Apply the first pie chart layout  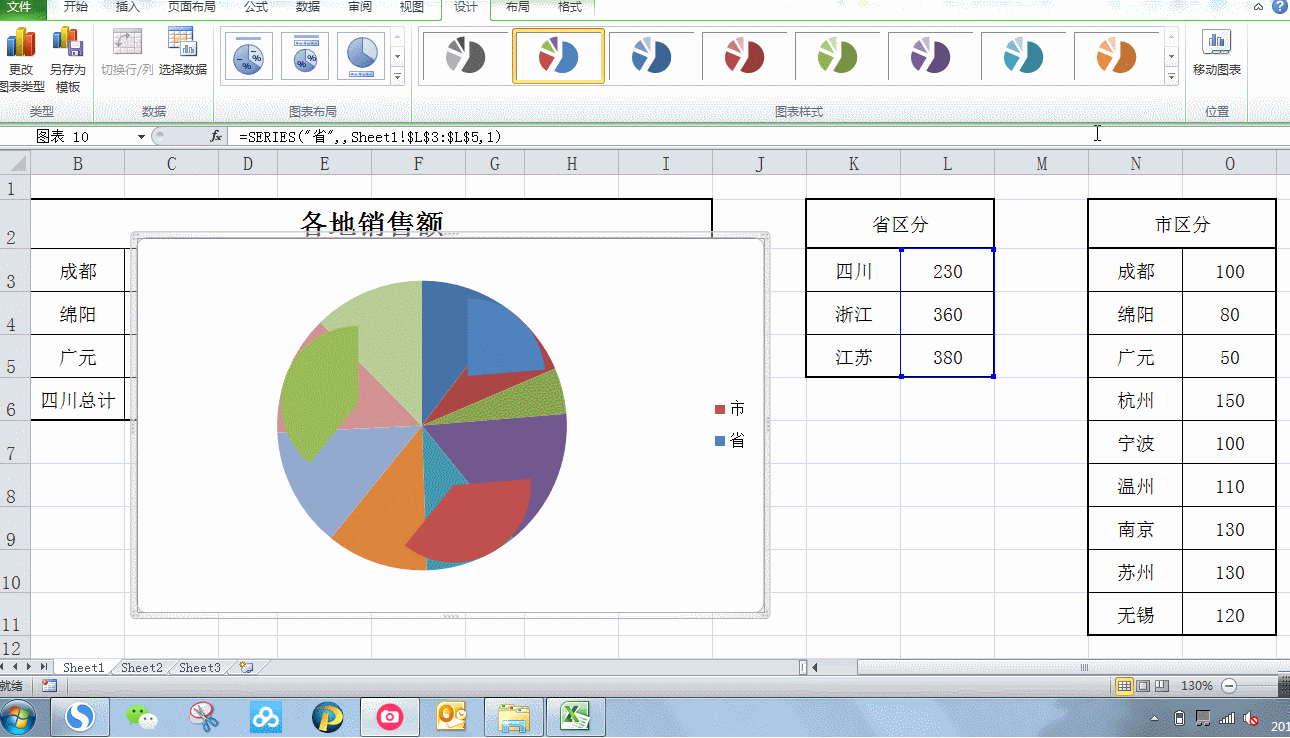coord(248,55)
